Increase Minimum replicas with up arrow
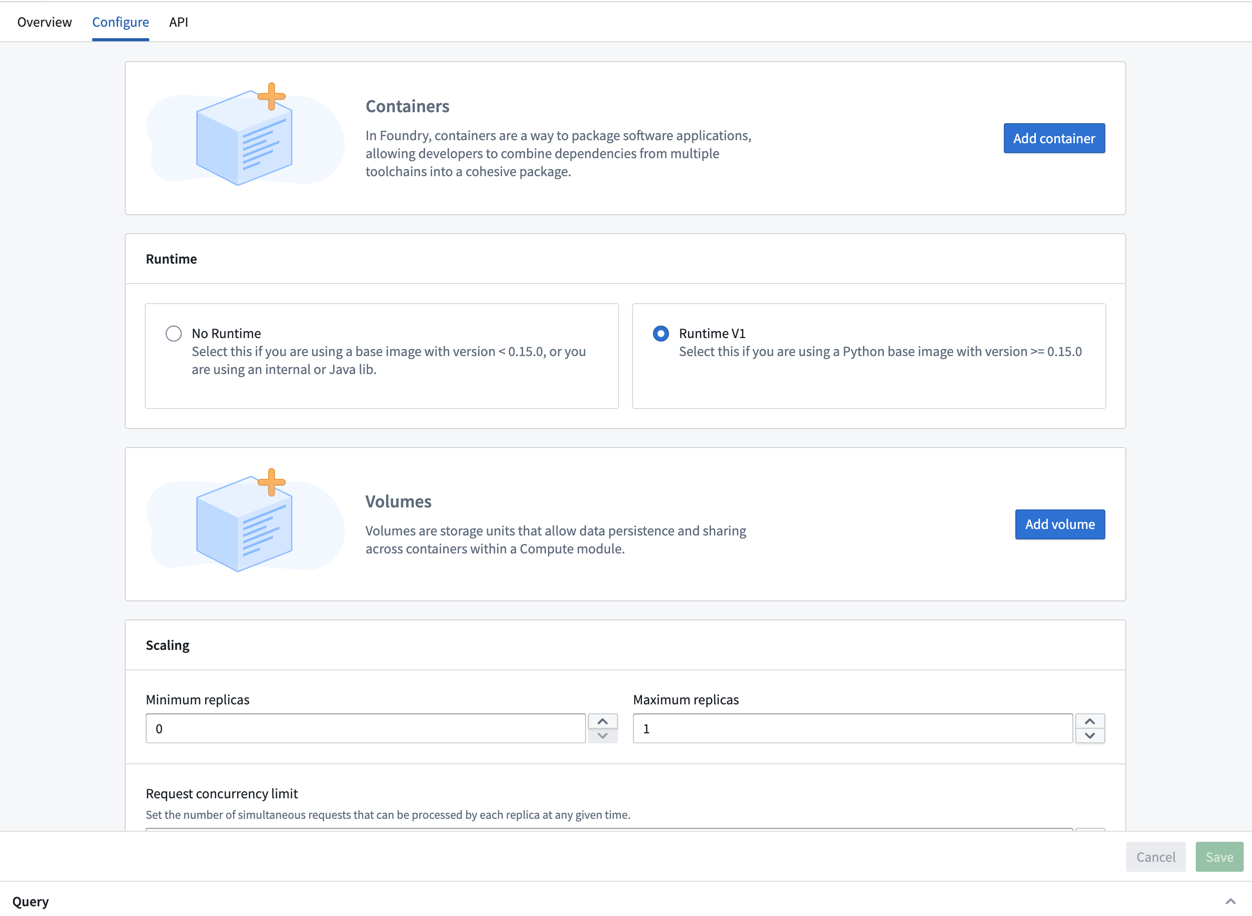Screen dimensions: 1252x916 point(602,721)
